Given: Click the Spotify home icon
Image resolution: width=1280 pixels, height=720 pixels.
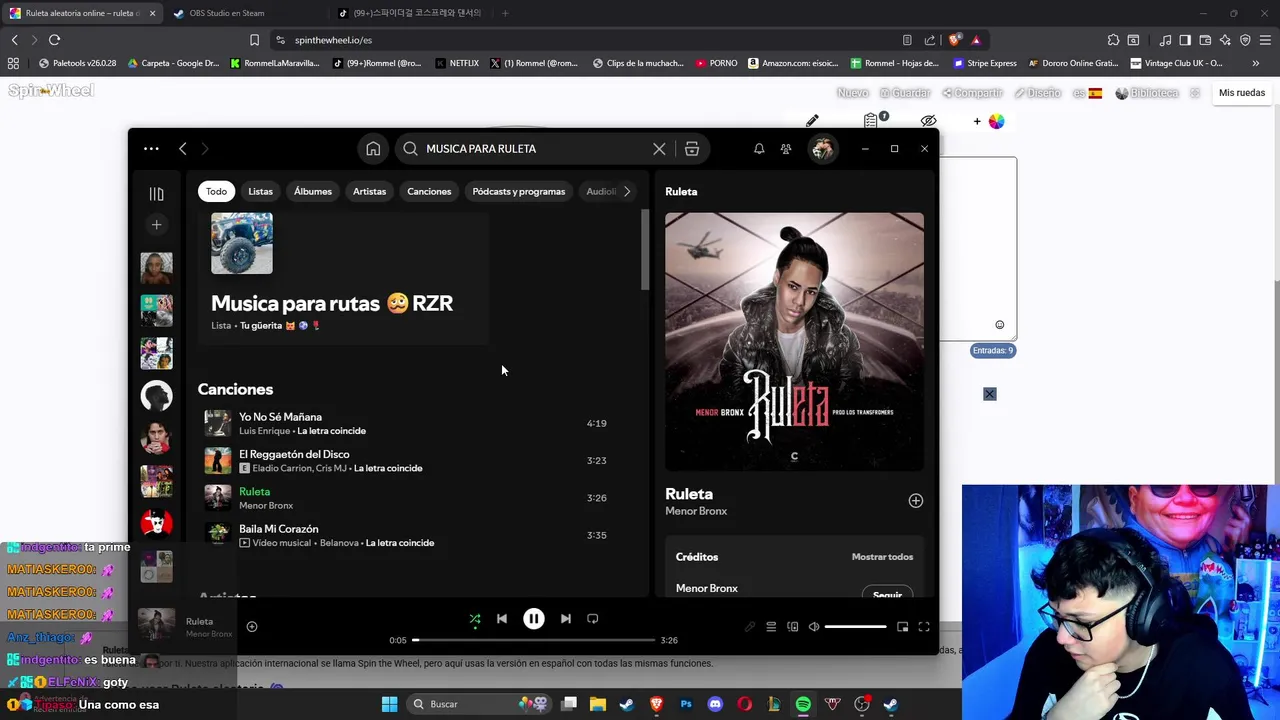Looking at the screenshot, I should pos(373,149).
